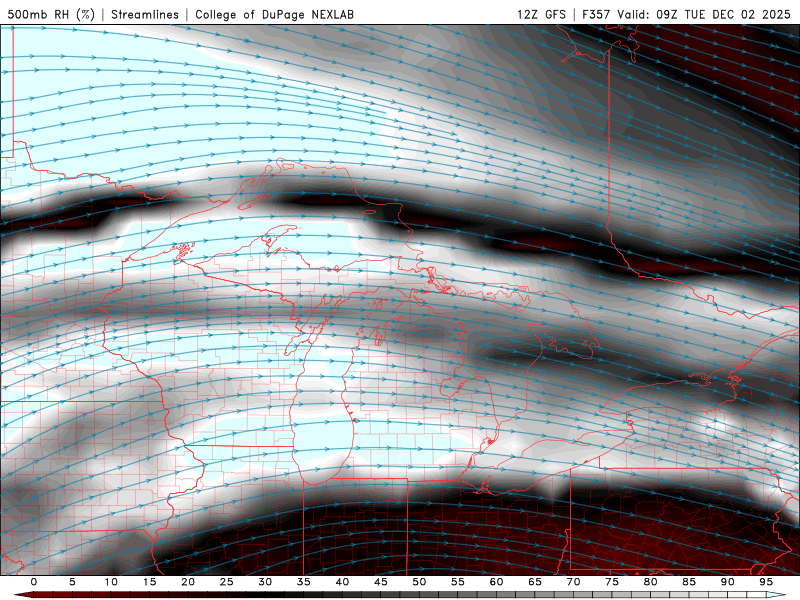Click the '20' value on the color scale
Viewport: 800px width, 600px height.
pyautogui.click(x=188, y=582)
